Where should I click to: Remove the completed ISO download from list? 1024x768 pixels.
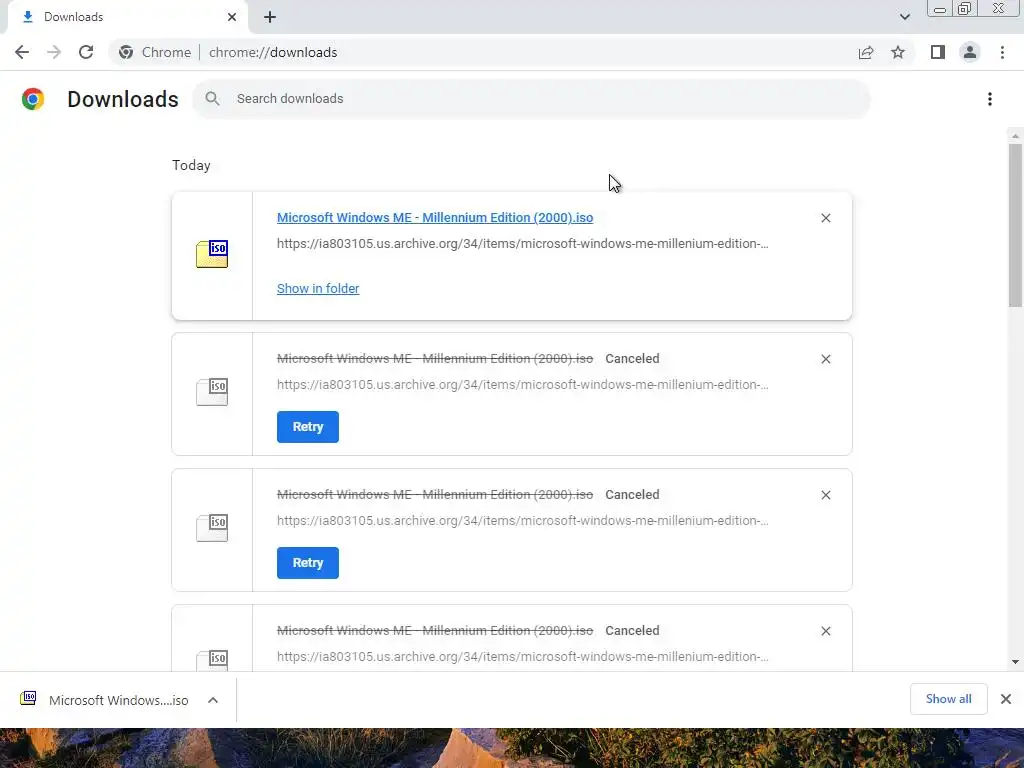(825, 218)
